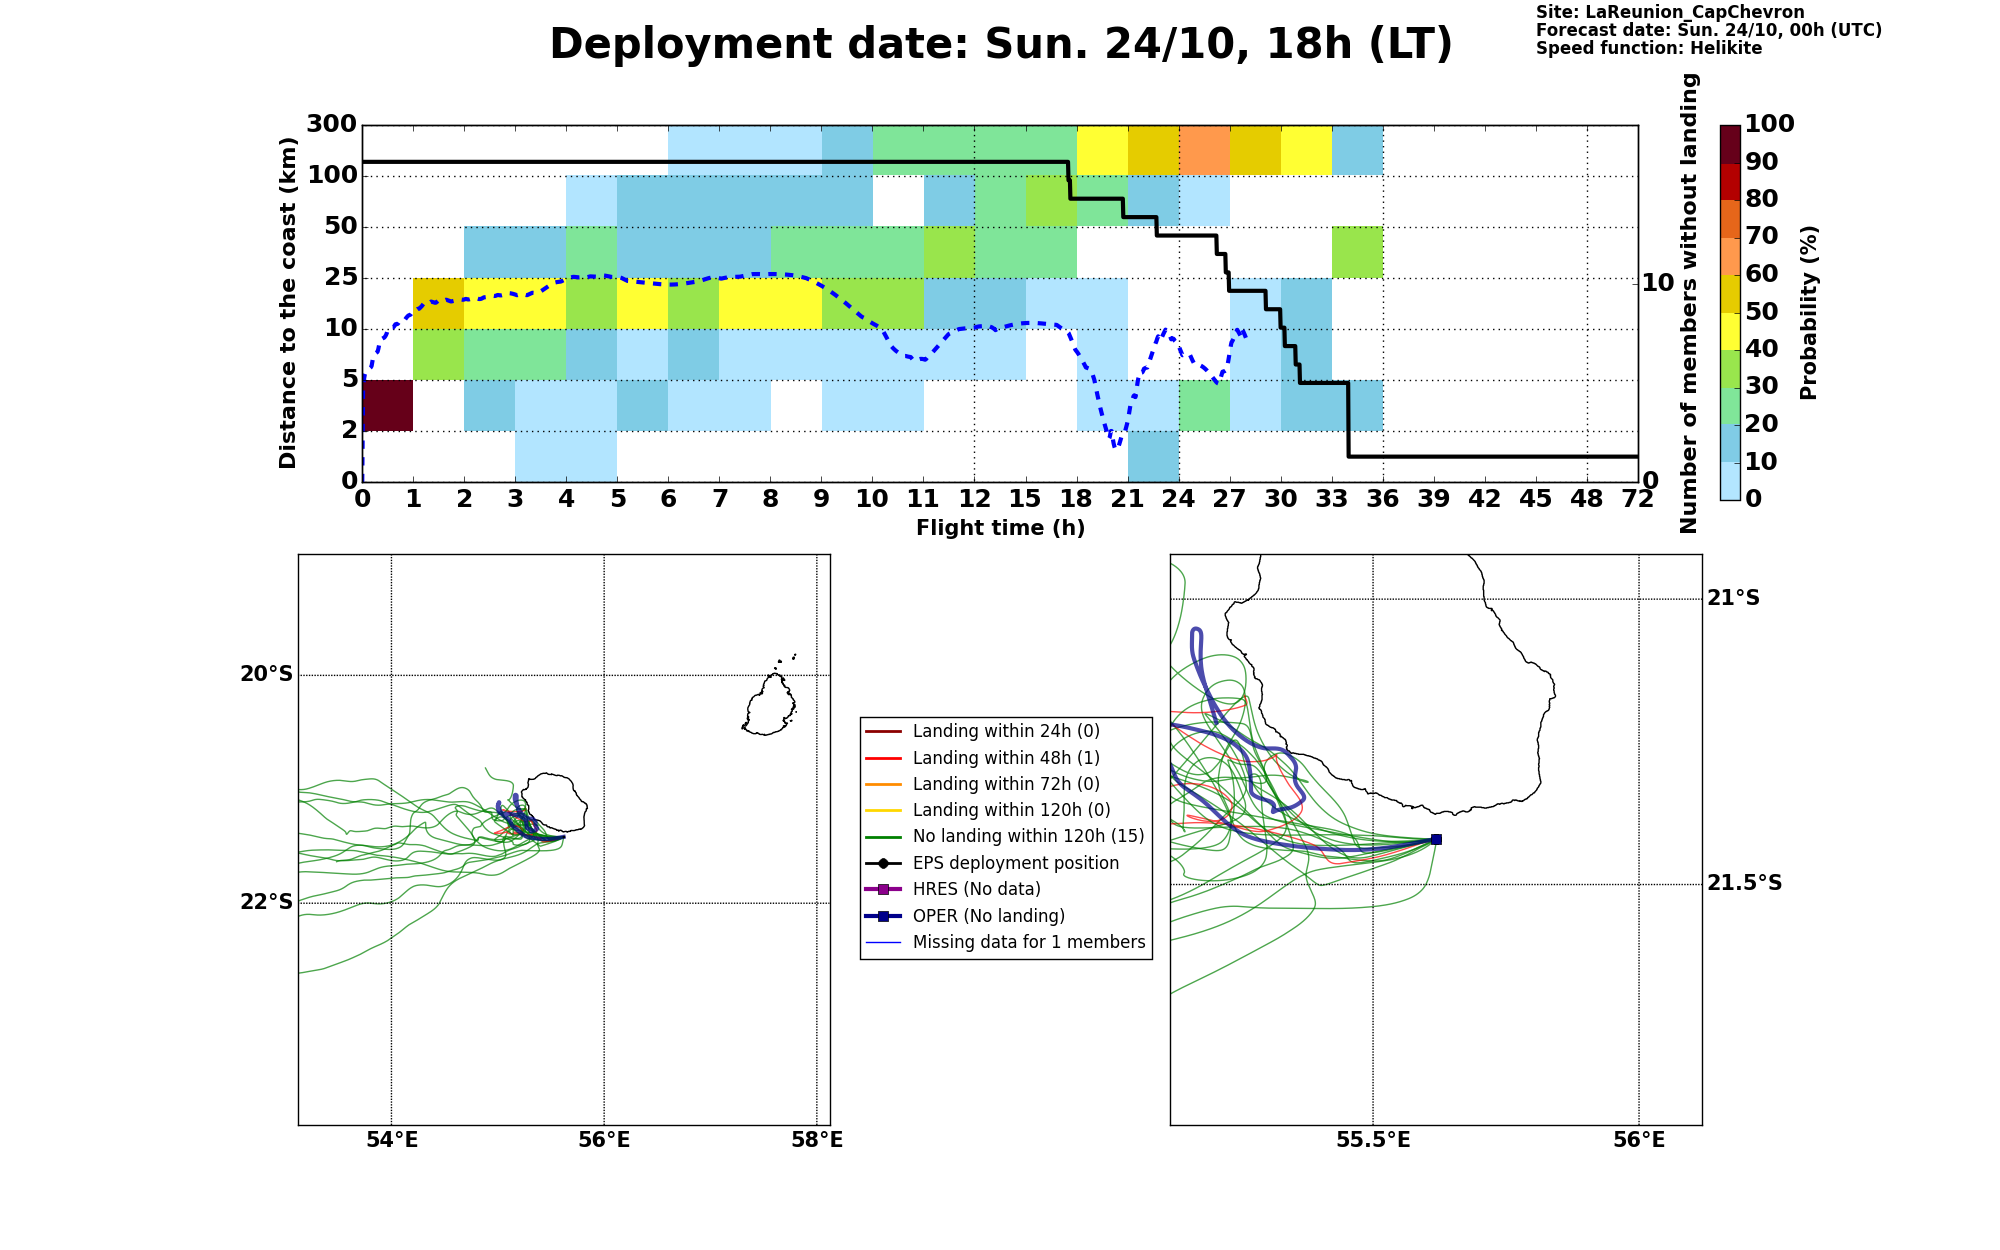Image resolution: width=2000 pixels, height=1250 pixels.
Task: Click the Mauritius island outline on the left map
Action: 770,704
